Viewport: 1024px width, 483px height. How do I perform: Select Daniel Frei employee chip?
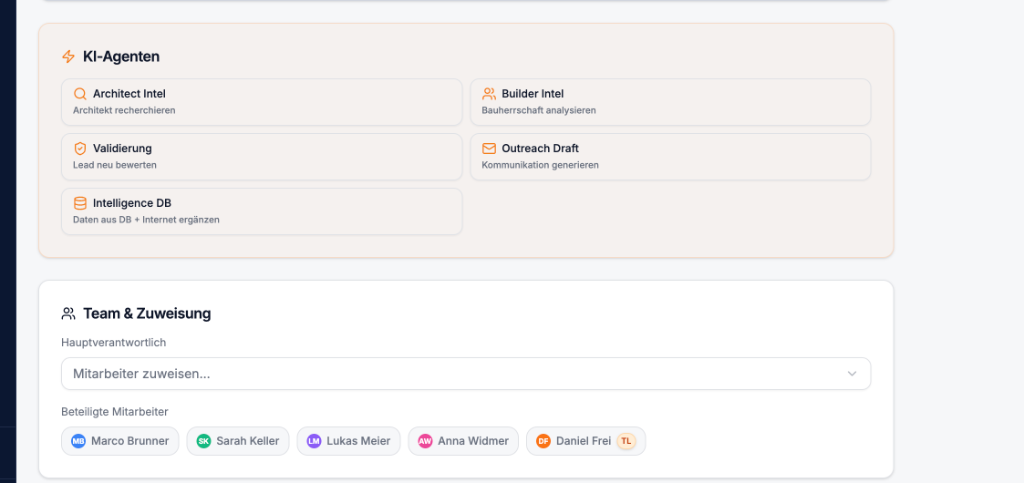(586, 441)
